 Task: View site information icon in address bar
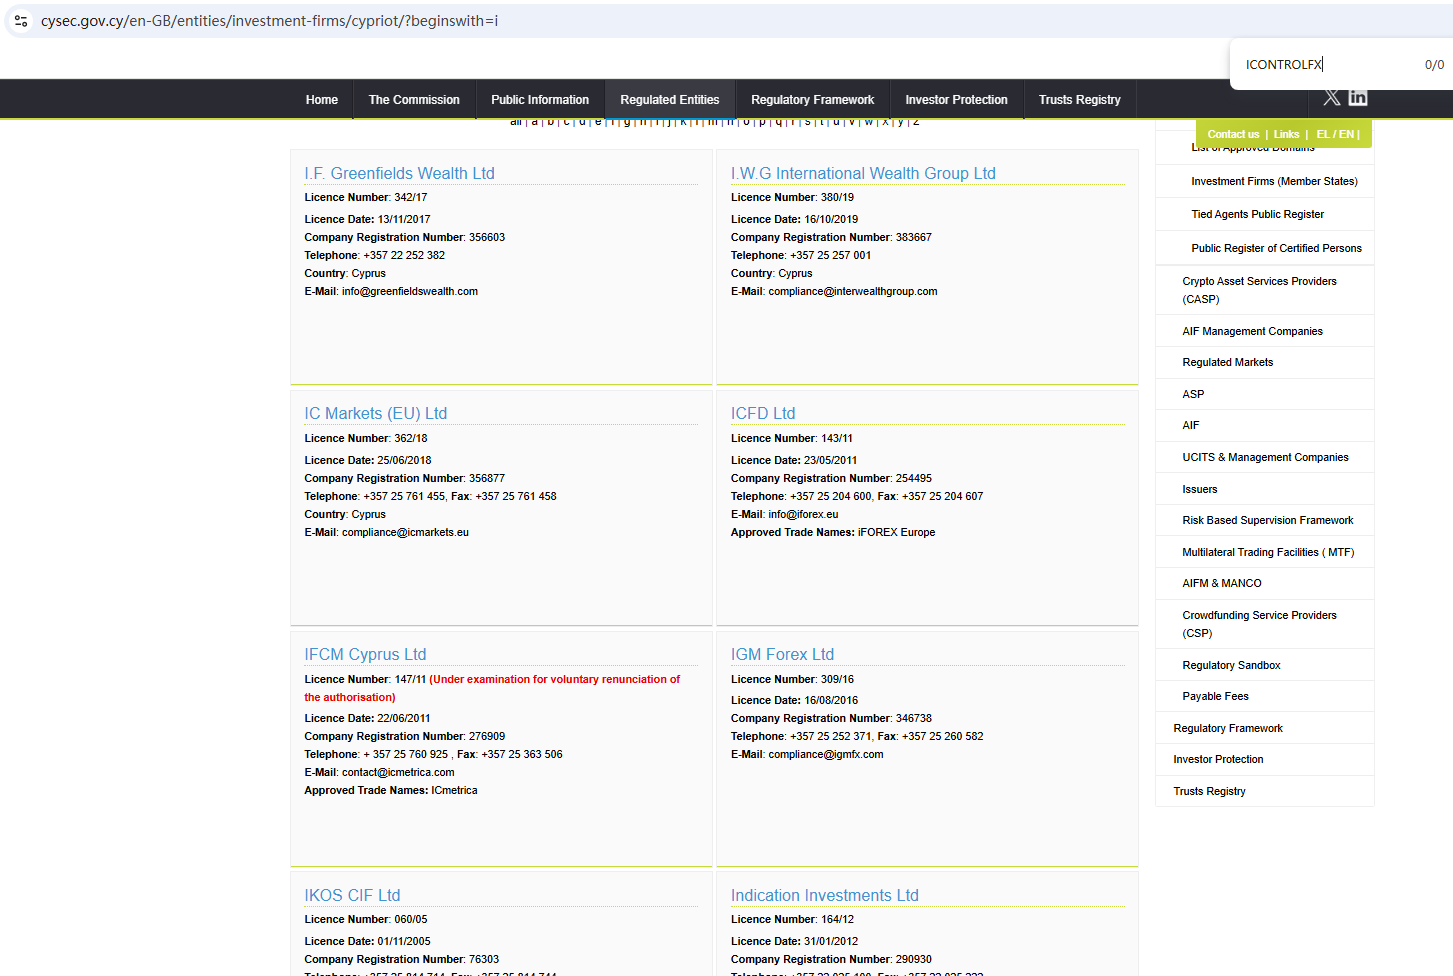(21, 21)
